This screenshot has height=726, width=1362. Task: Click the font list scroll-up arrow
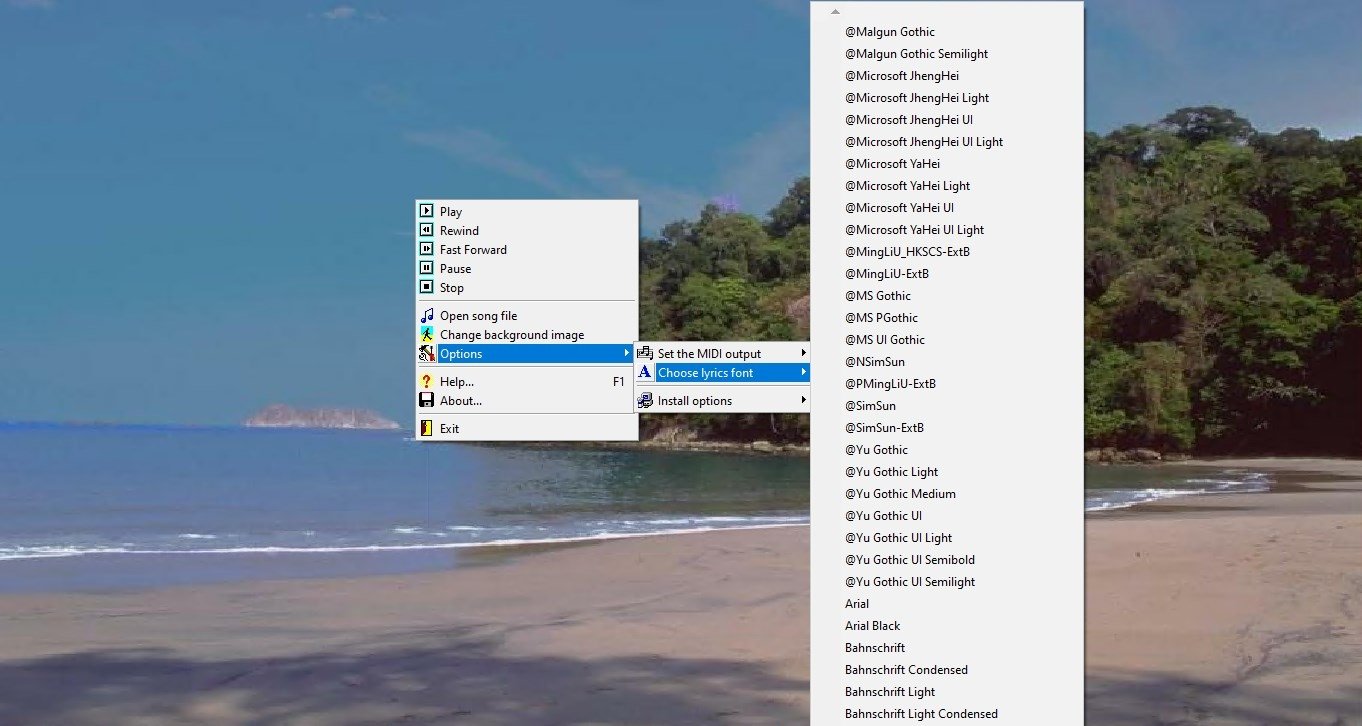coord(835,11)
